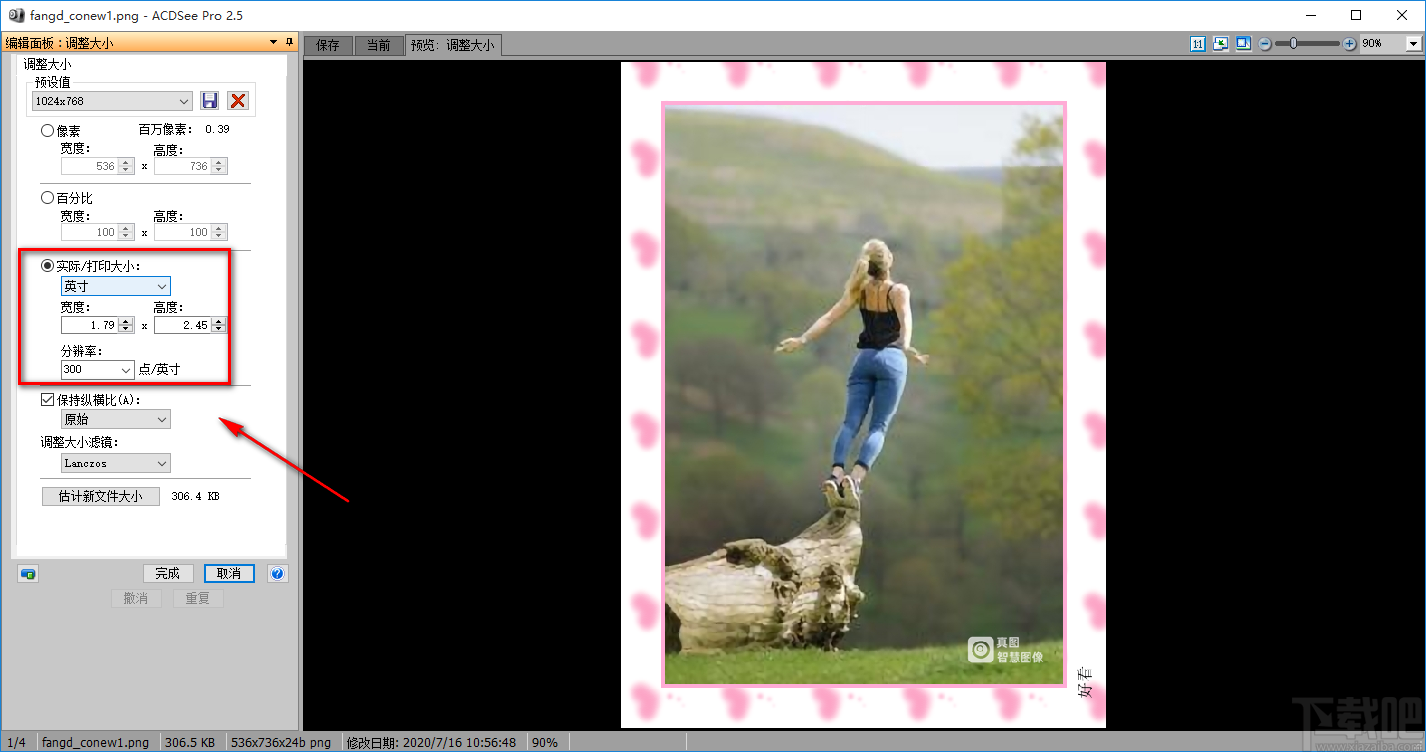Click the 撤消 button
Viewport: 1426px width, 752px height.
click(x=136, y=599)
